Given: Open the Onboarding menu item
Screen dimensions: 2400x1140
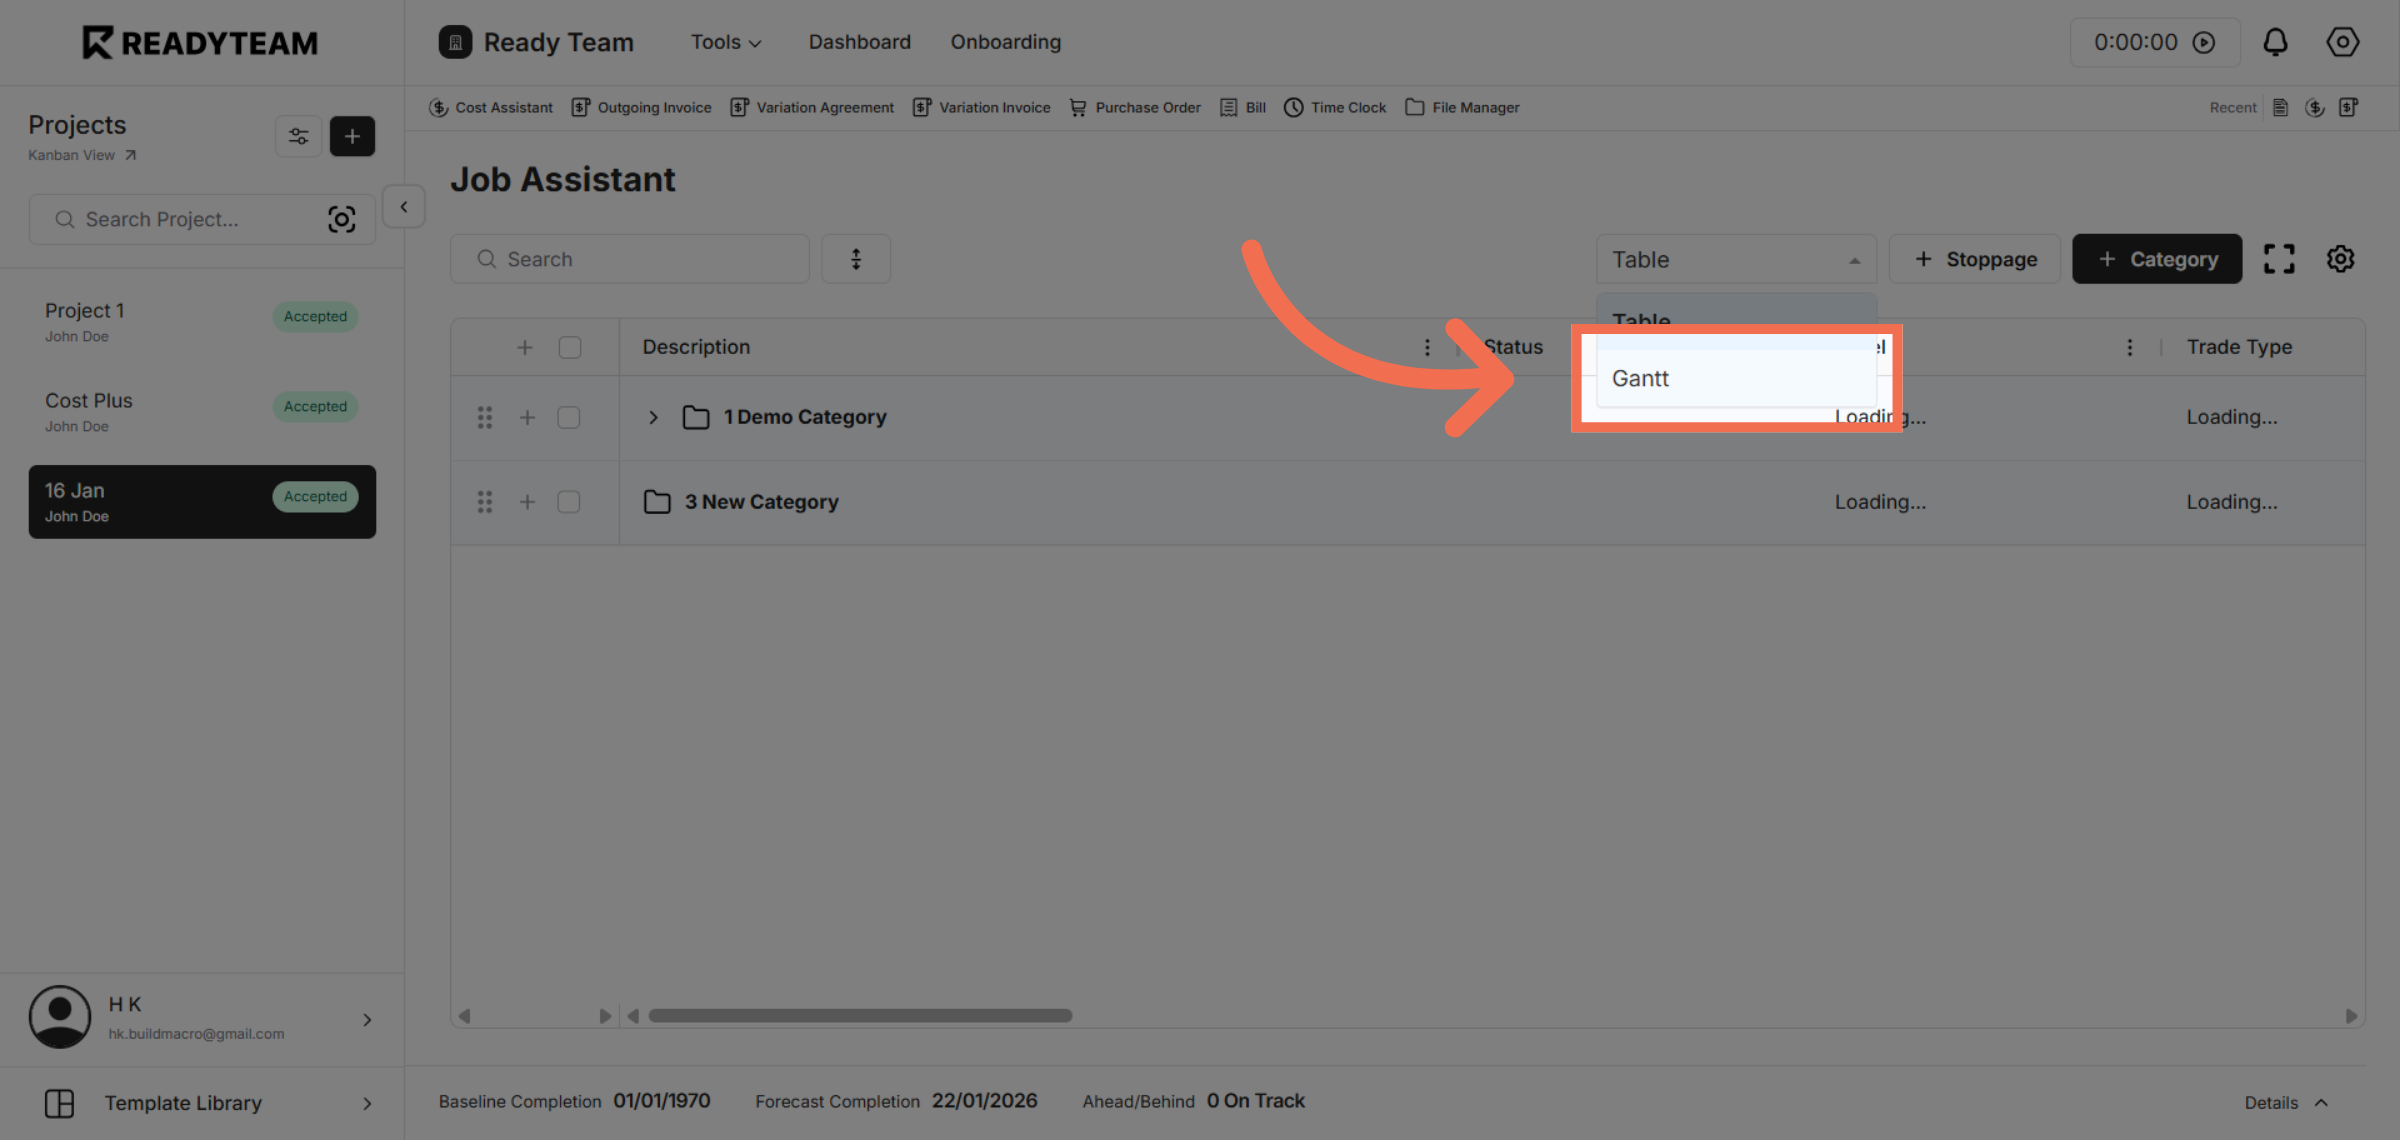Looking at the screenshot, I should [x=1005, y=41].
